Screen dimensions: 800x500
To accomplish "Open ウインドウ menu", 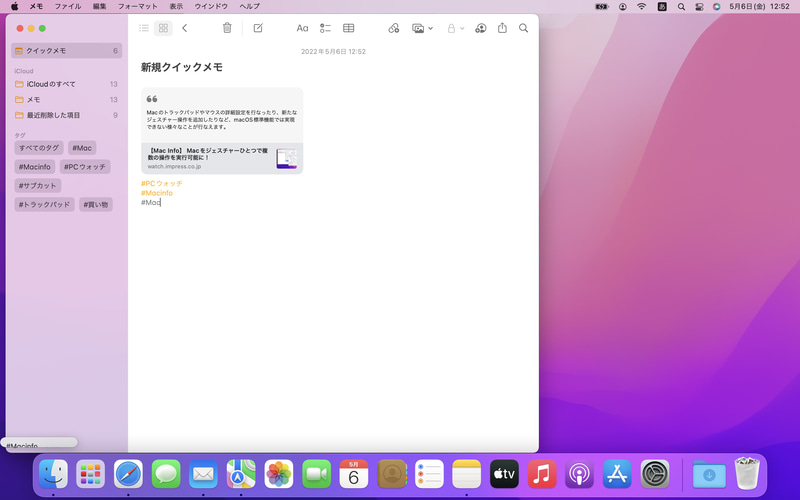I will pos(211,6).
